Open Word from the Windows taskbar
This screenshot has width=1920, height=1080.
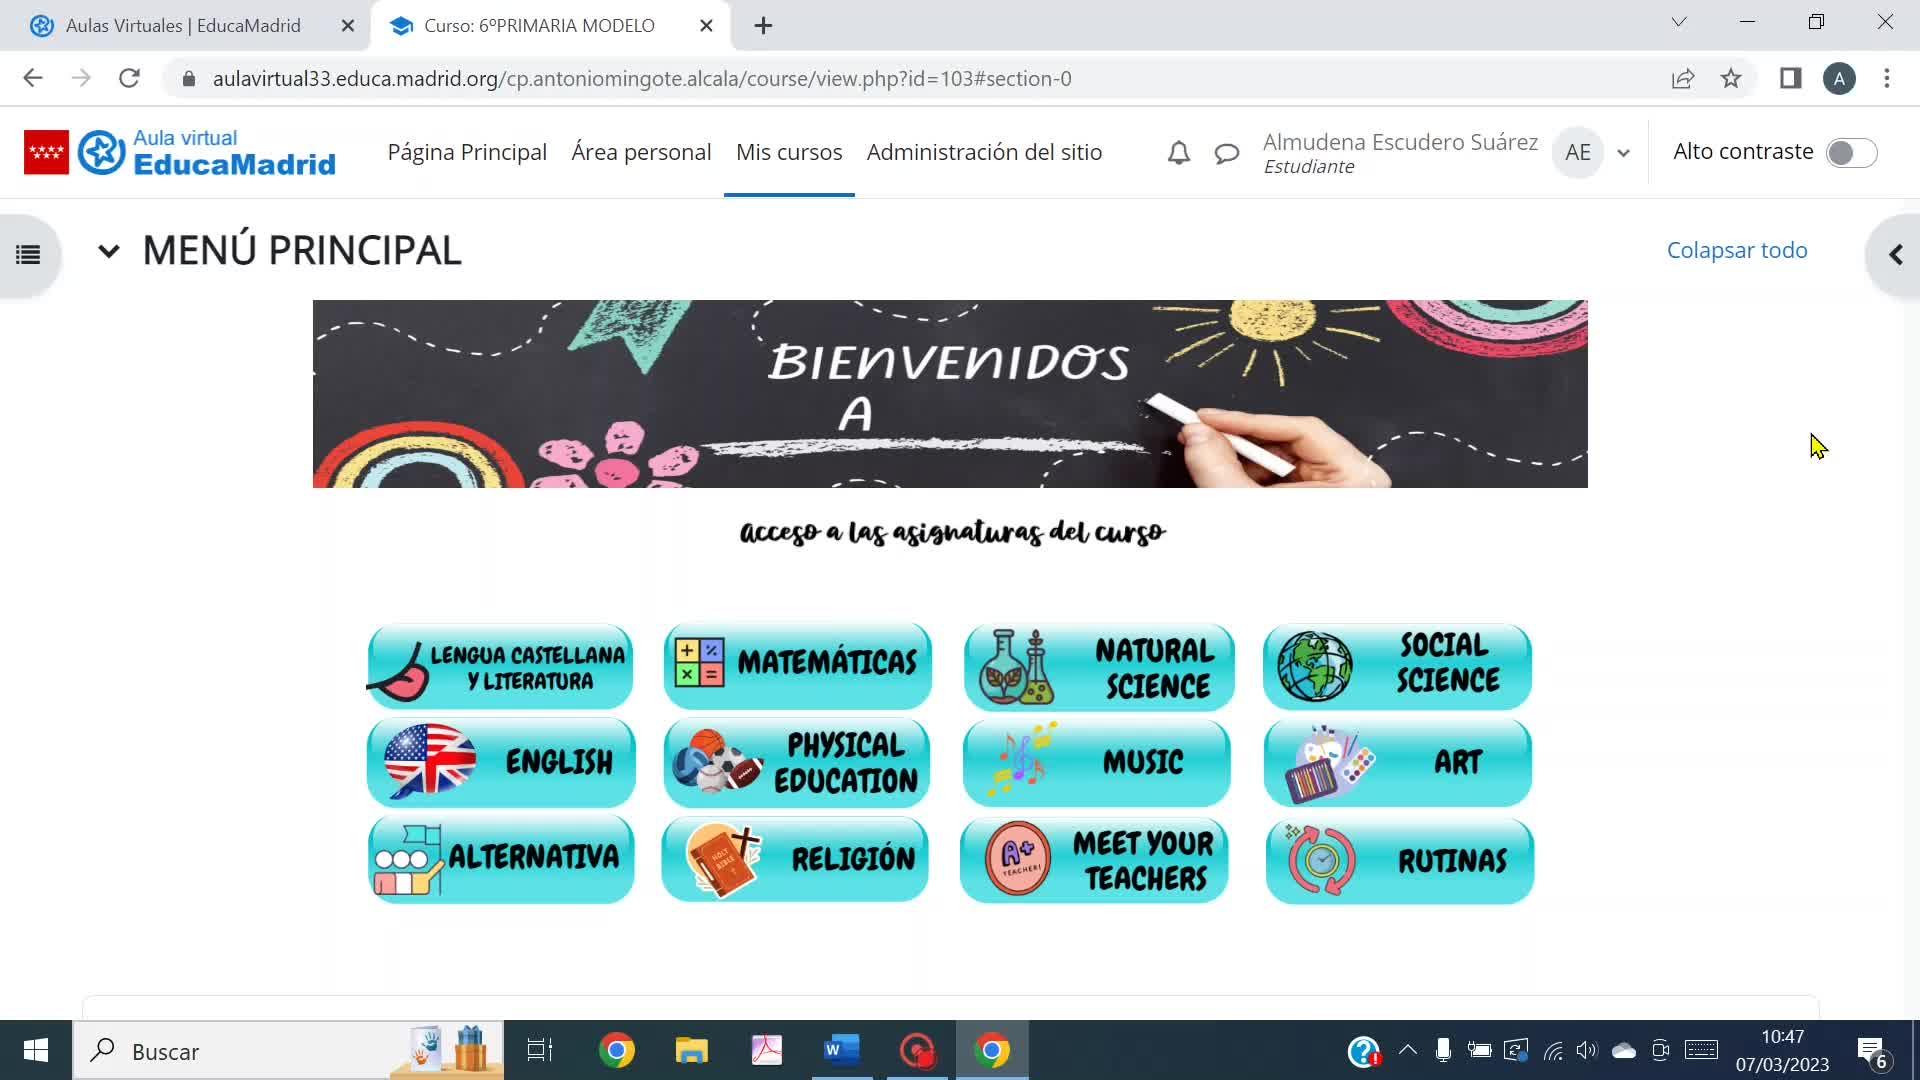[841, 1051]
